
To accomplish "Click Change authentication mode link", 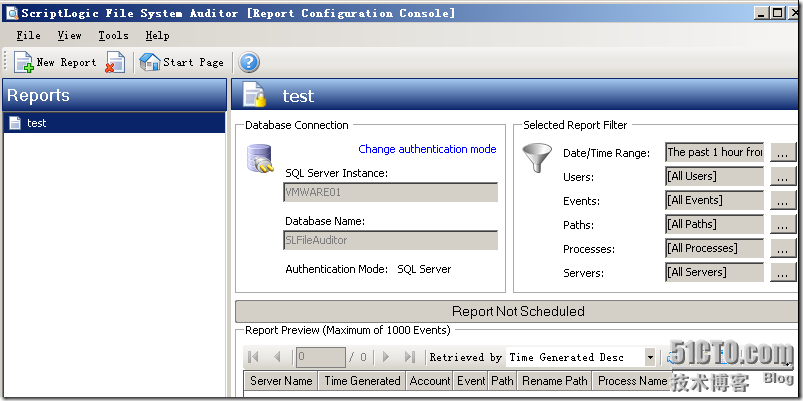I will [427, 149].
